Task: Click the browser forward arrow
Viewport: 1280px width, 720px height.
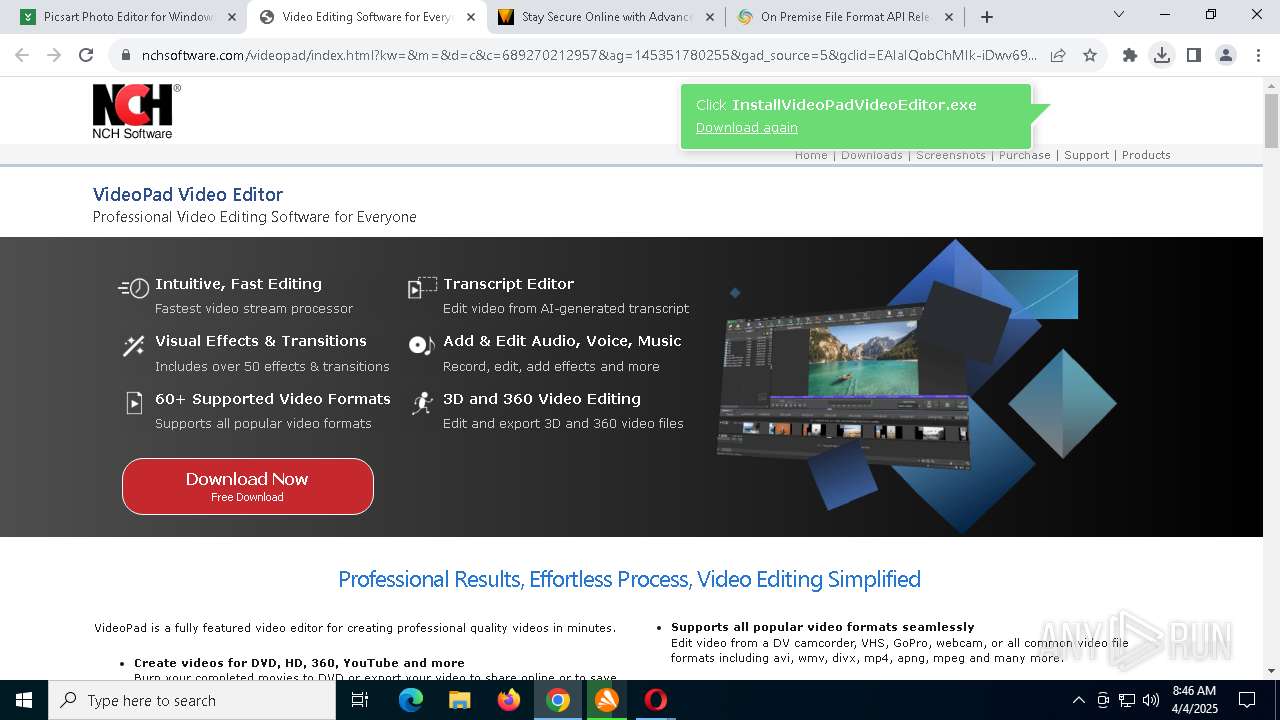Action: pyautogui.click(x=54, y=55)
